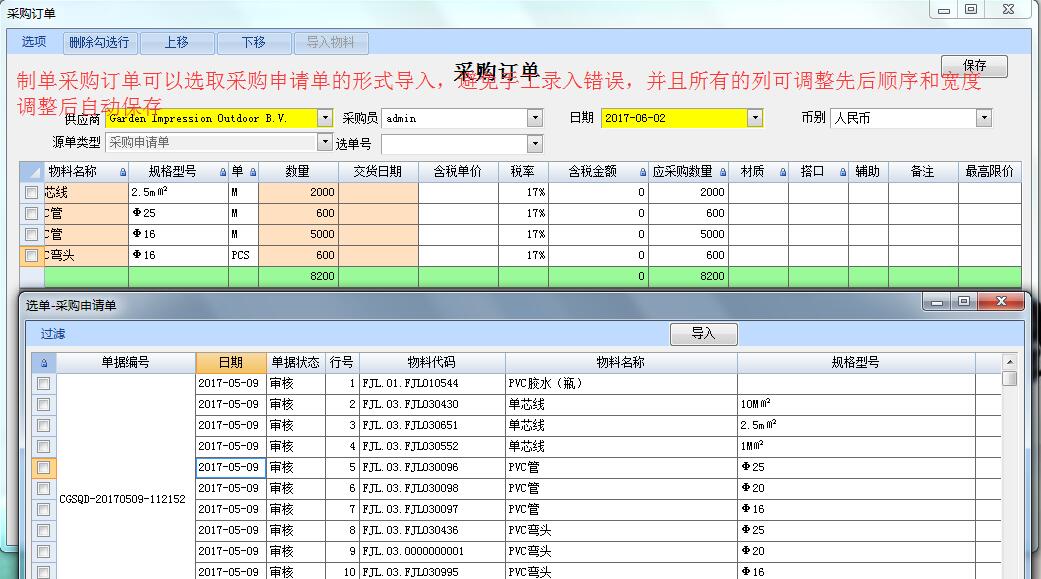1041x579 pixels.
Task: Maximize the 选单-采购申请单 window
Action: point(964,301)
